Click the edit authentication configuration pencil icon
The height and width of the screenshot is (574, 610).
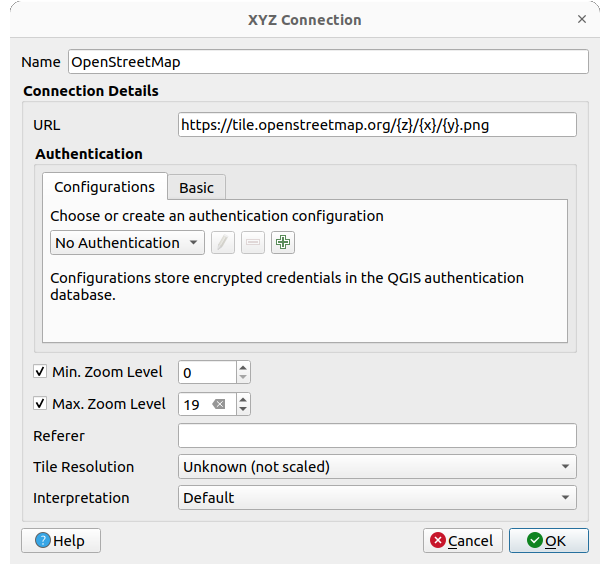point(223,243)
